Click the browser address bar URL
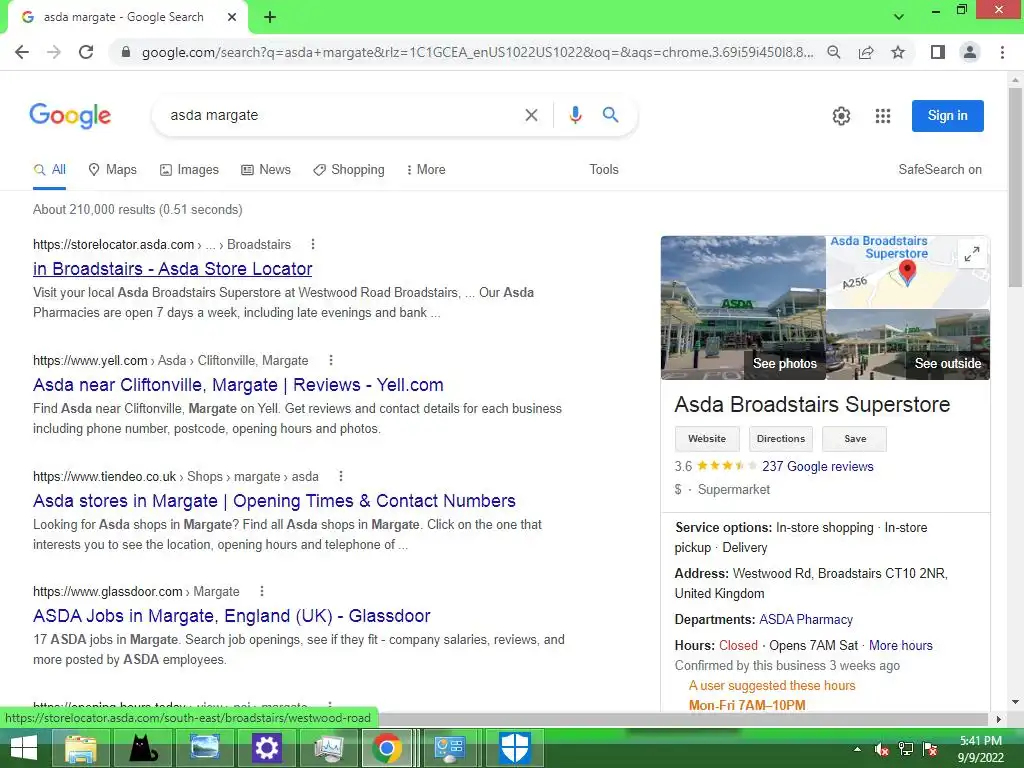Image resolution: width=1024 pixels, height=768 pixels. 477,52
